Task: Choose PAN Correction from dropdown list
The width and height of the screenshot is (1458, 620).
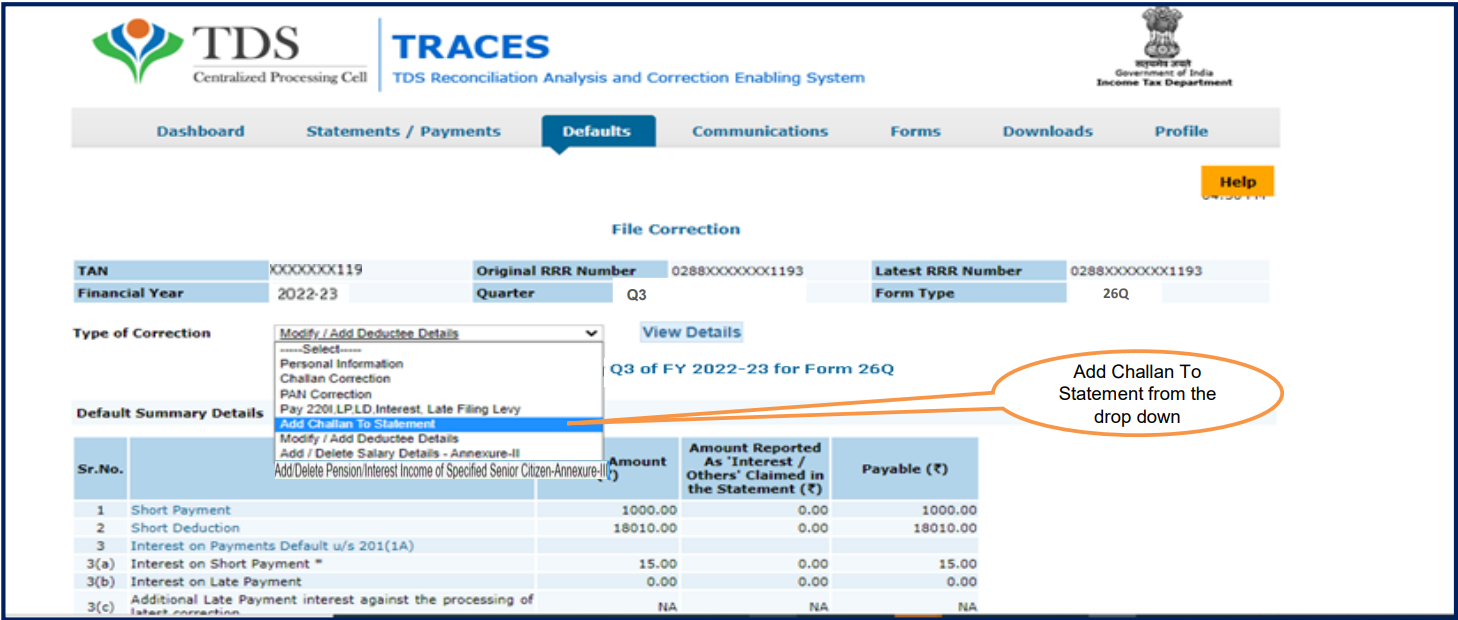Action: click(438, 394)
